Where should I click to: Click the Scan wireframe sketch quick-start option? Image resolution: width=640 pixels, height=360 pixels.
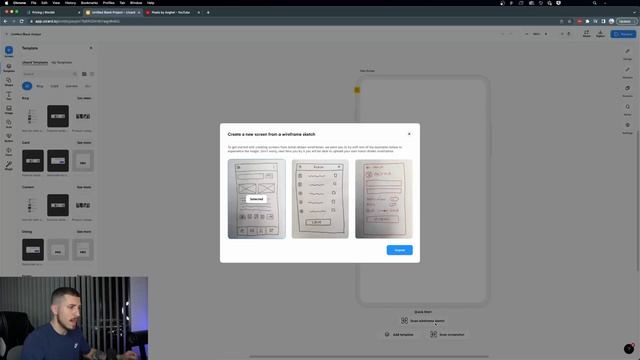pyautogui.click(x=423, y=321)
